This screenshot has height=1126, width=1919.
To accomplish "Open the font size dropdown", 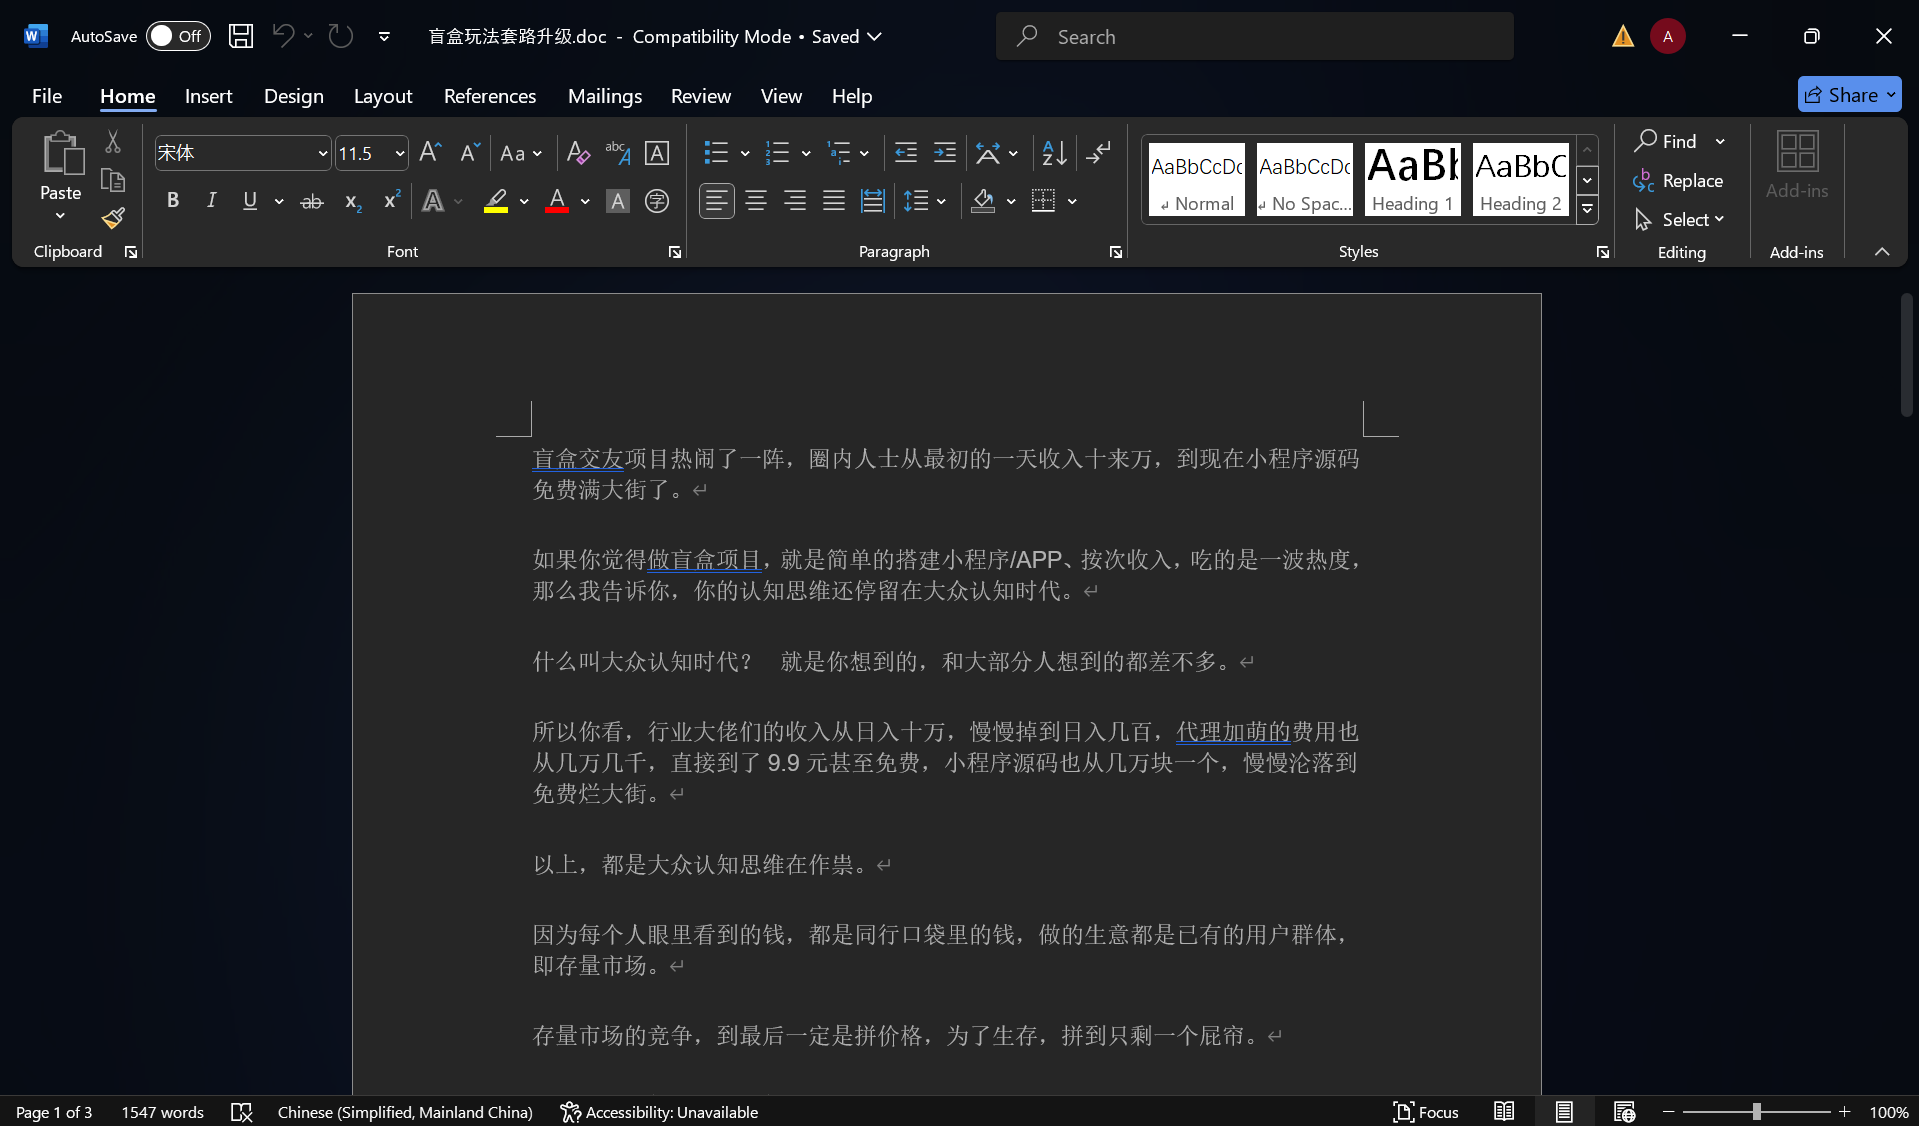I will tap(400, 153).
